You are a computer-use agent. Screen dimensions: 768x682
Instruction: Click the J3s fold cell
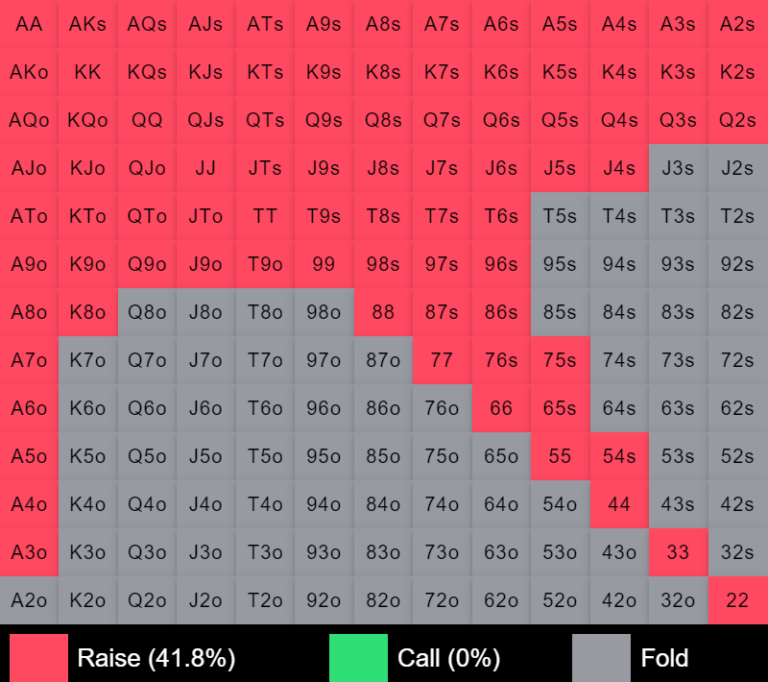point(678,168)
